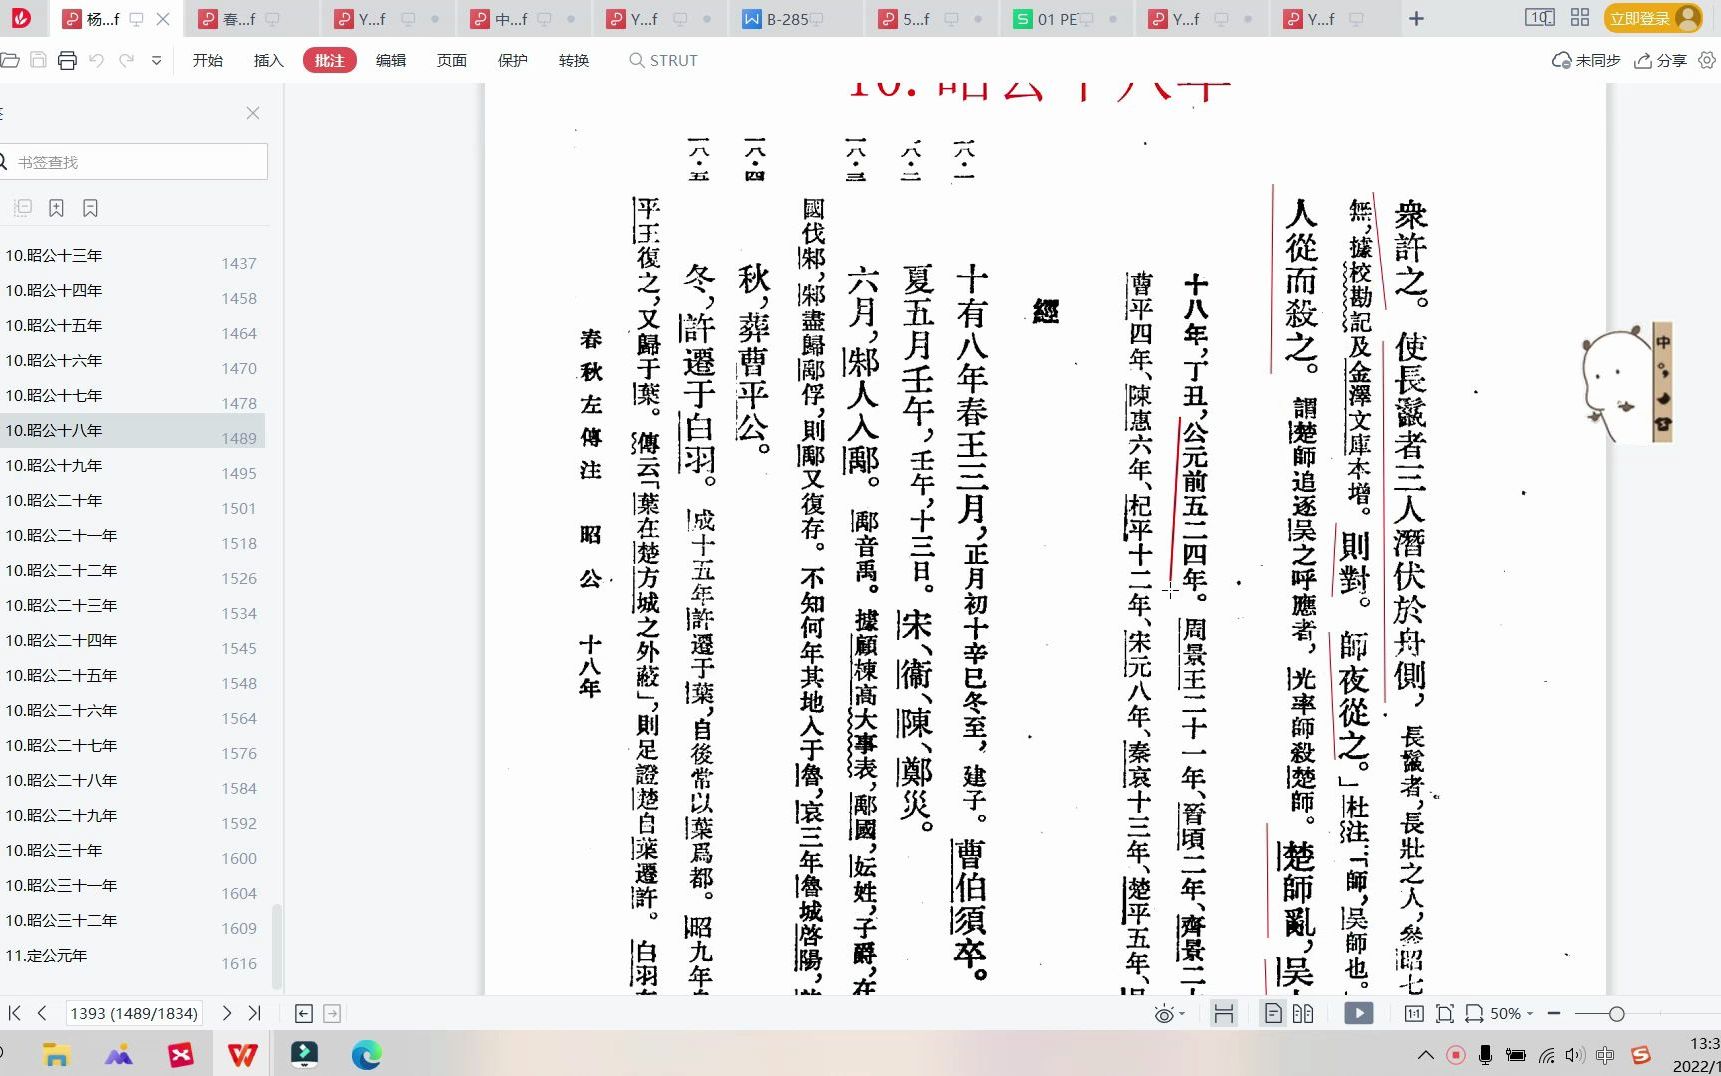Start slideshow play mode

1358,1014
